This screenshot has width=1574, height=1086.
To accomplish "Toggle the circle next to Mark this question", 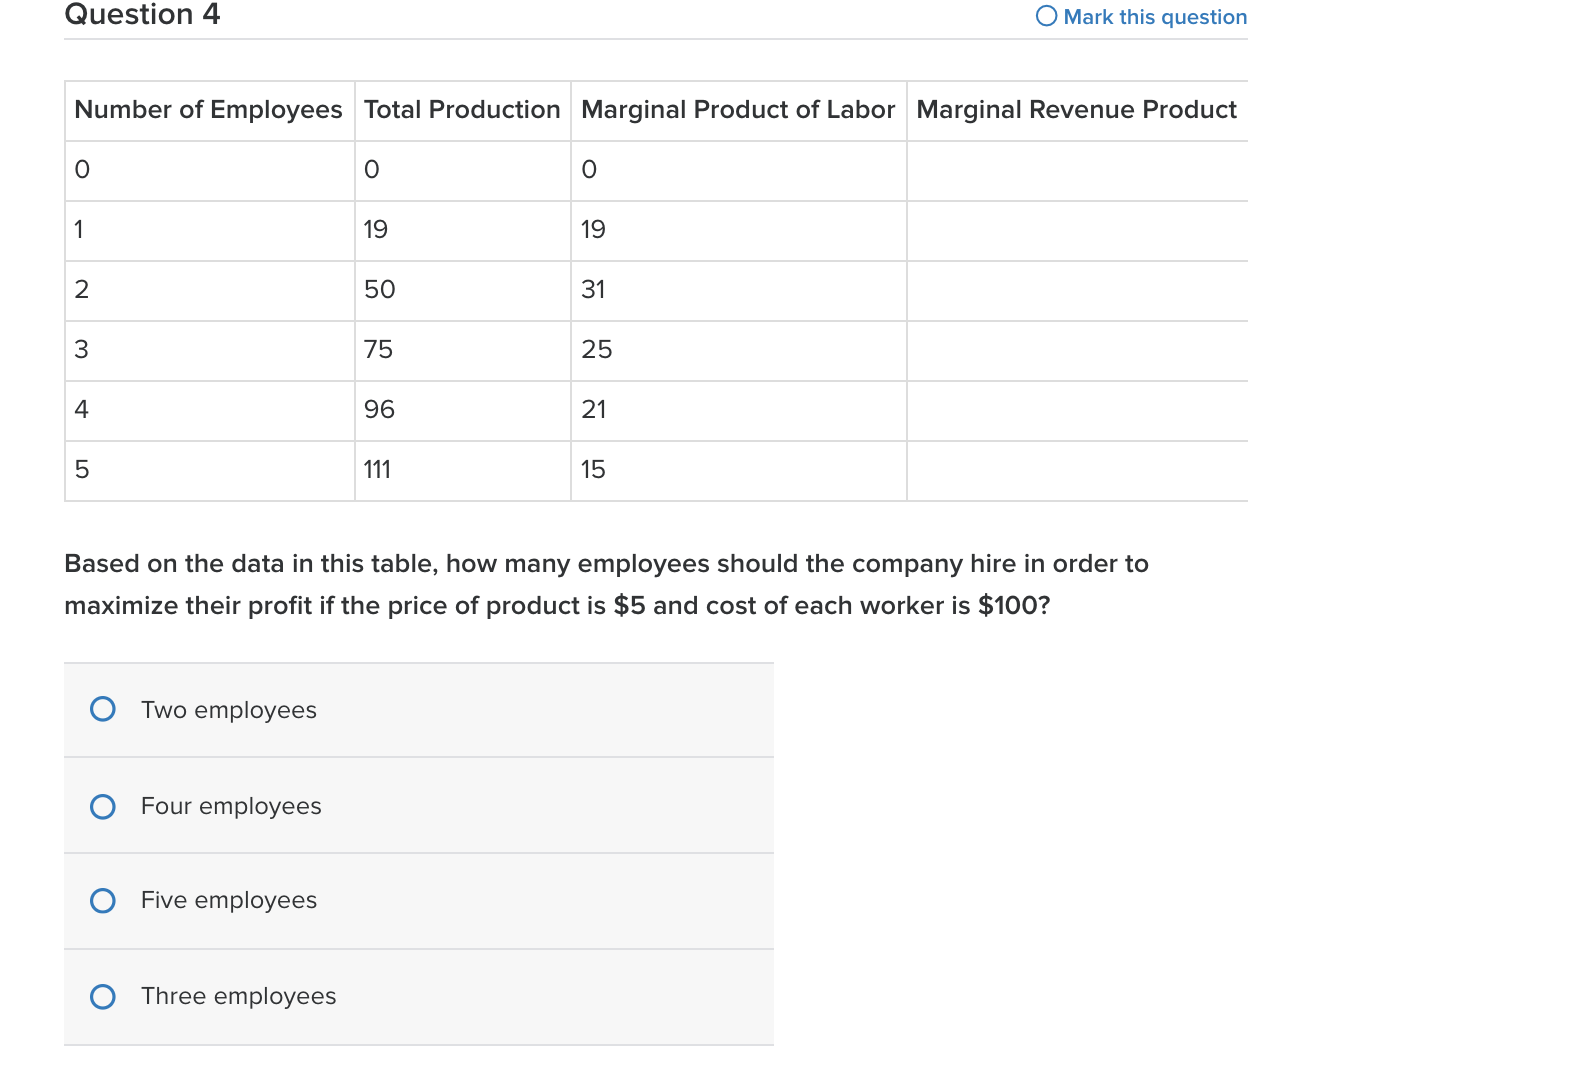I will pyautogui.click(x=1044, y=16).
